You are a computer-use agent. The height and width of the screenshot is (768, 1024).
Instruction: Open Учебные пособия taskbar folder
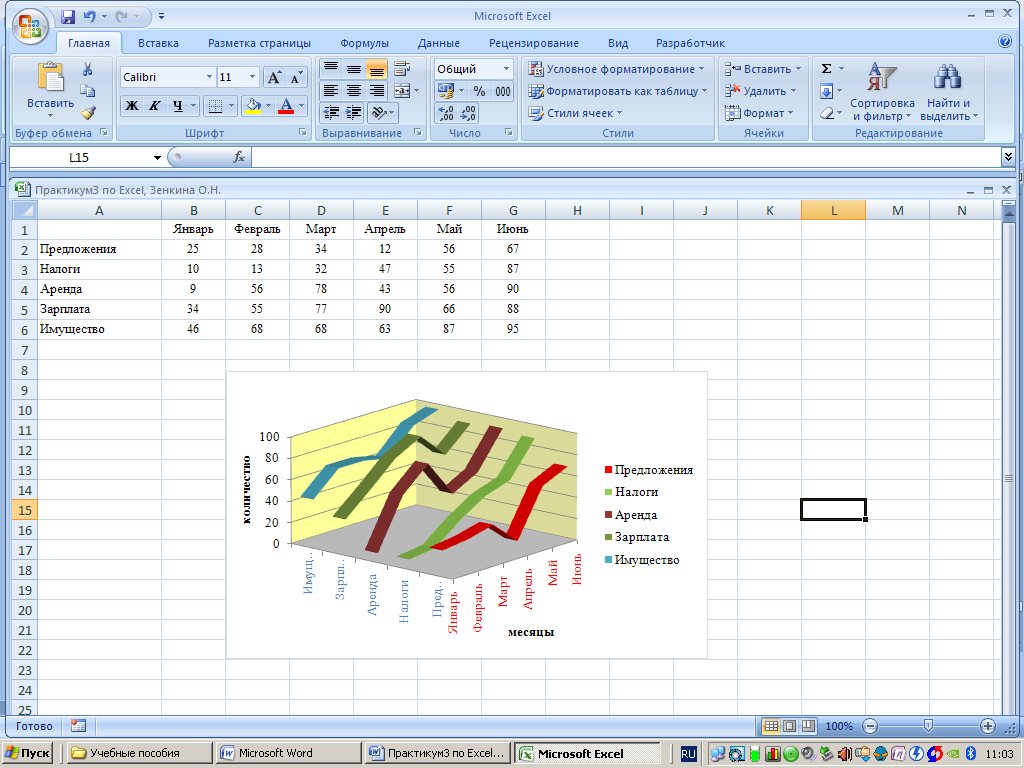click(140, 753)
